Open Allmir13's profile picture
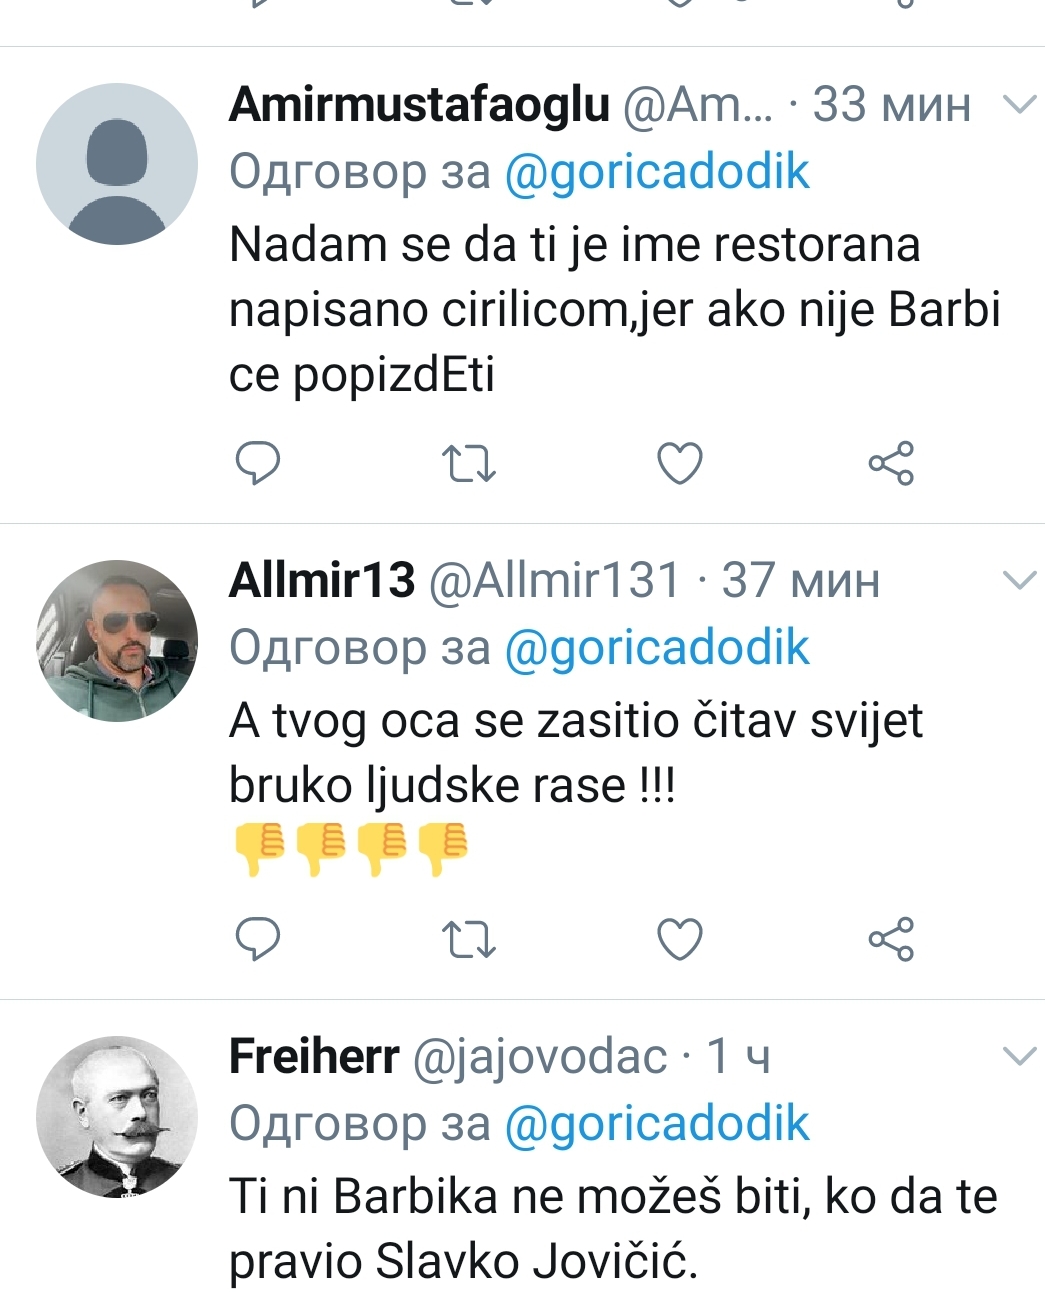Viewport: 1045px width, 1292px height. 117,640
